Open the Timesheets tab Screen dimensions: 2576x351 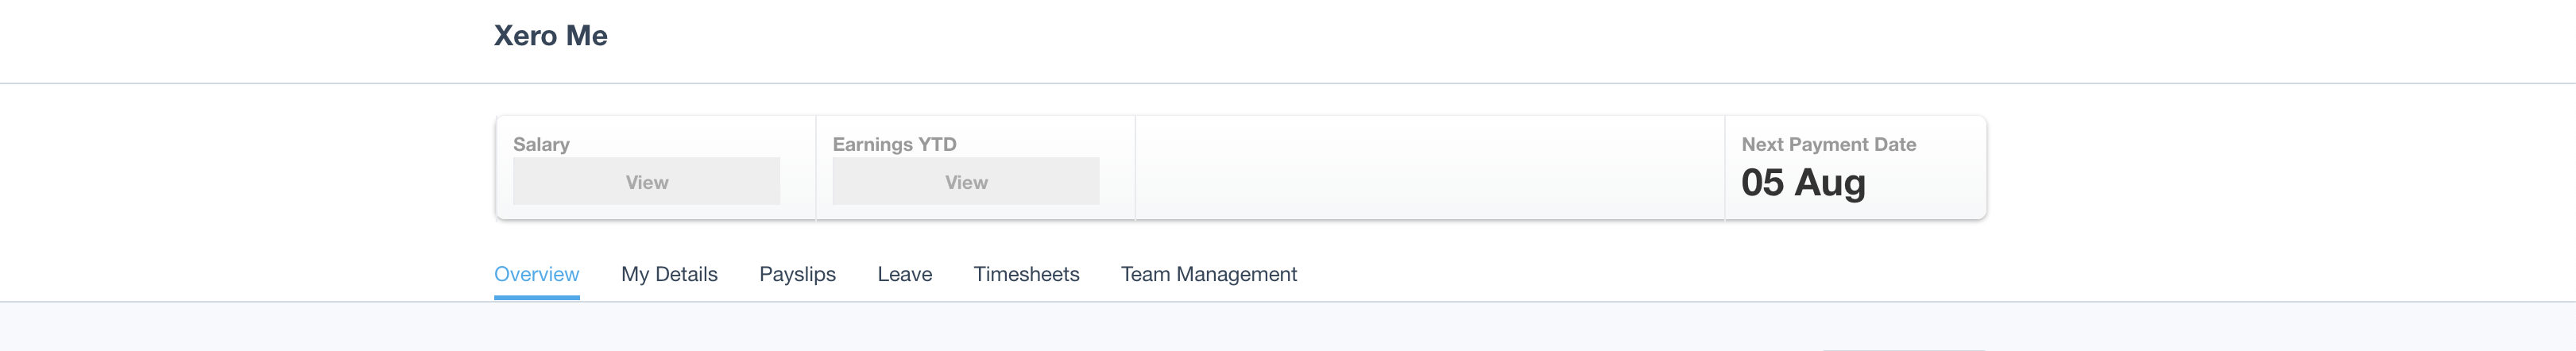[1026, 274]
